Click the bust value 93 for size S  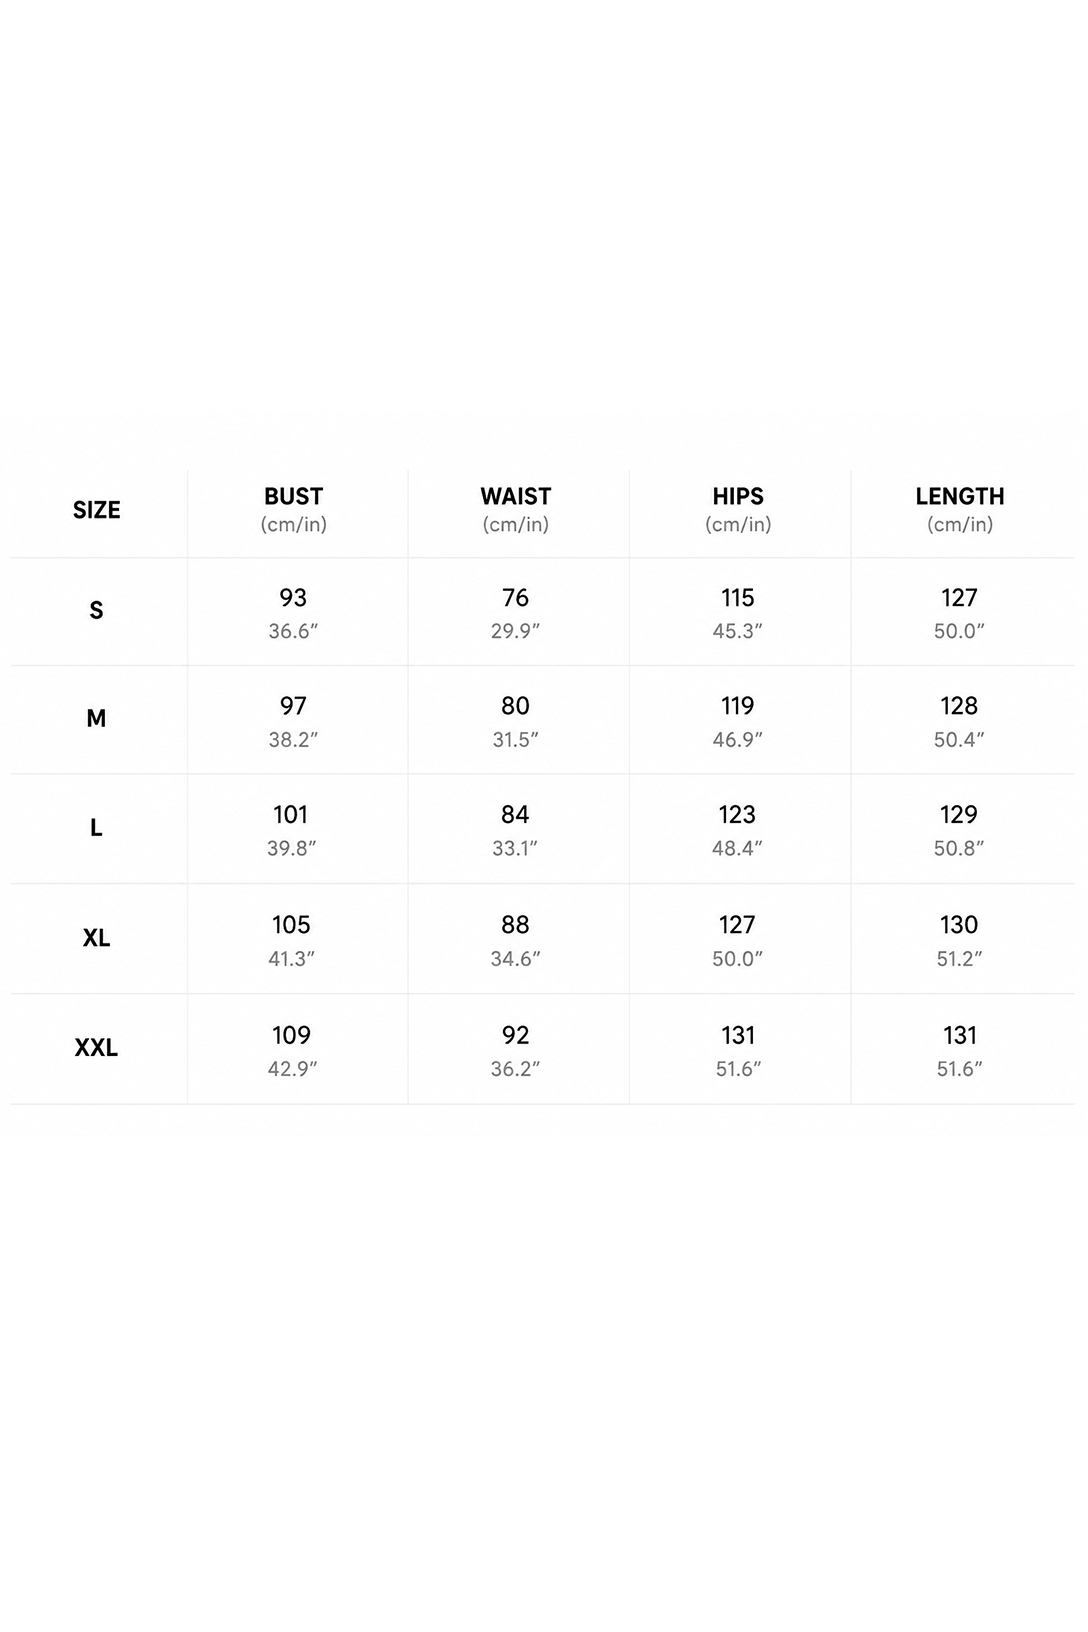point(293,598)
